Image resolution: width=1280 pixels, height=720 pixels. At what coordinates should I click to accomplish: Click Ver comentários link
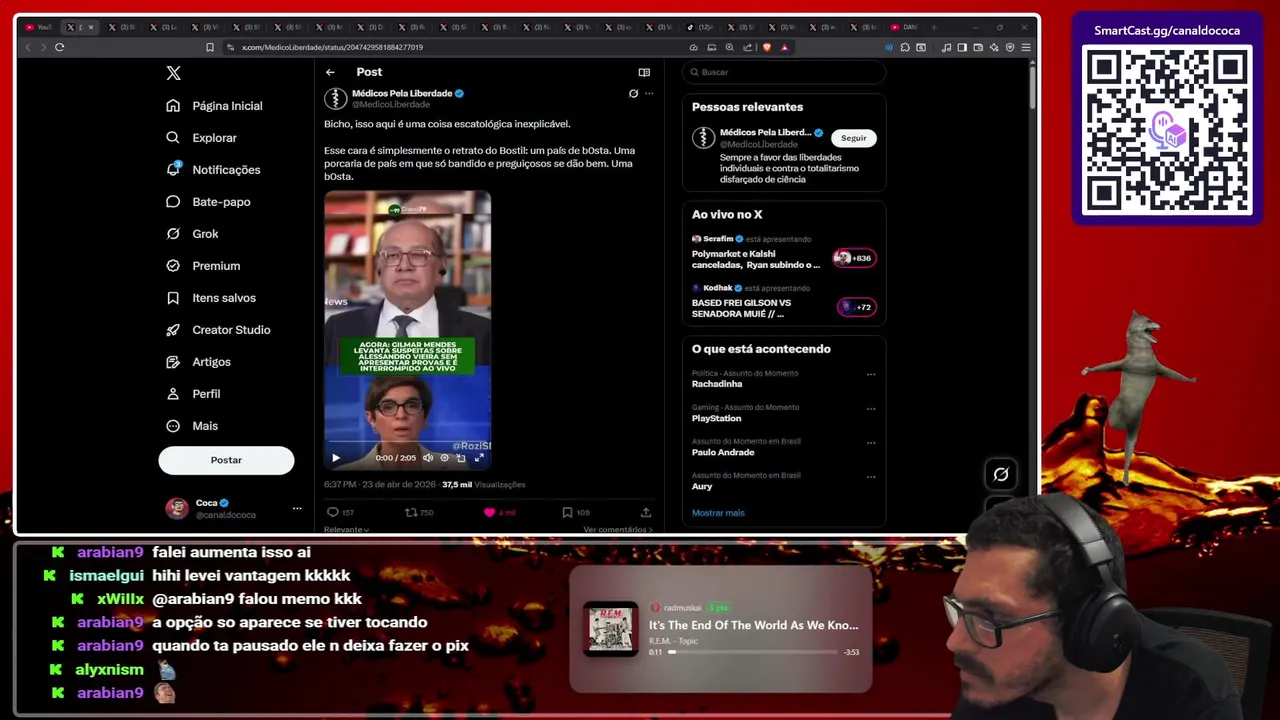tap(618, 529)
